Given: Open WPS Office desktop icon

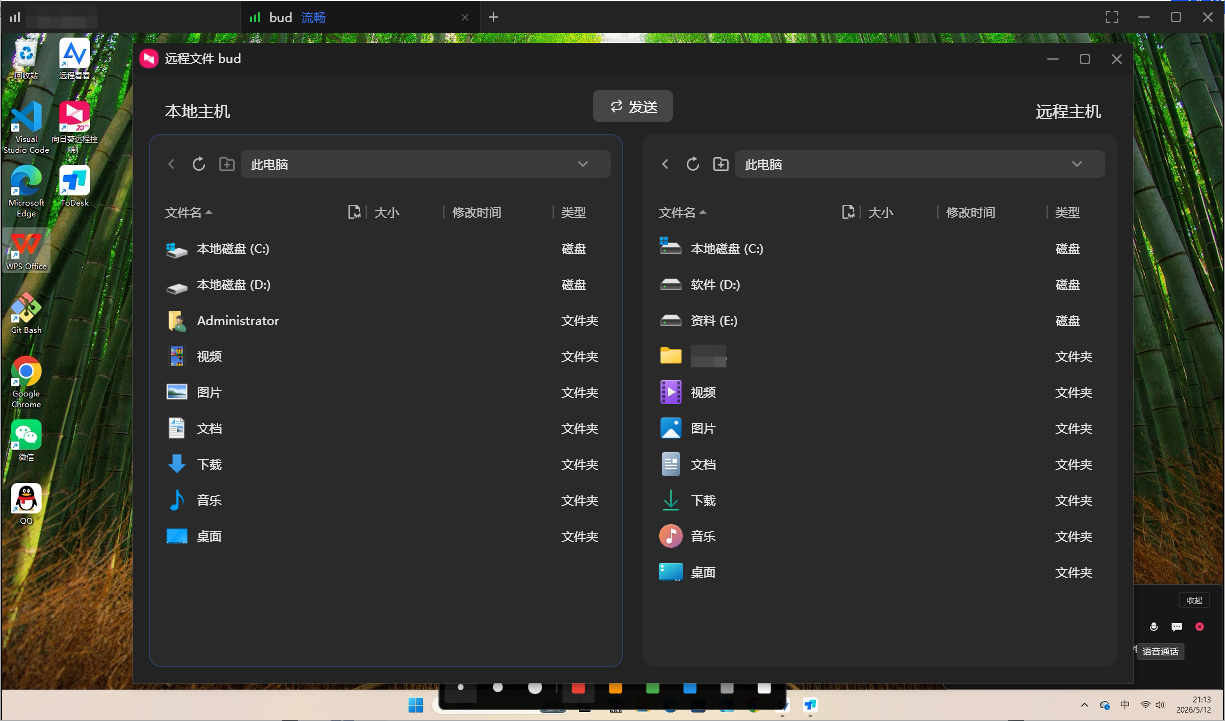Looking at the screenshot, I should [26, 250].
